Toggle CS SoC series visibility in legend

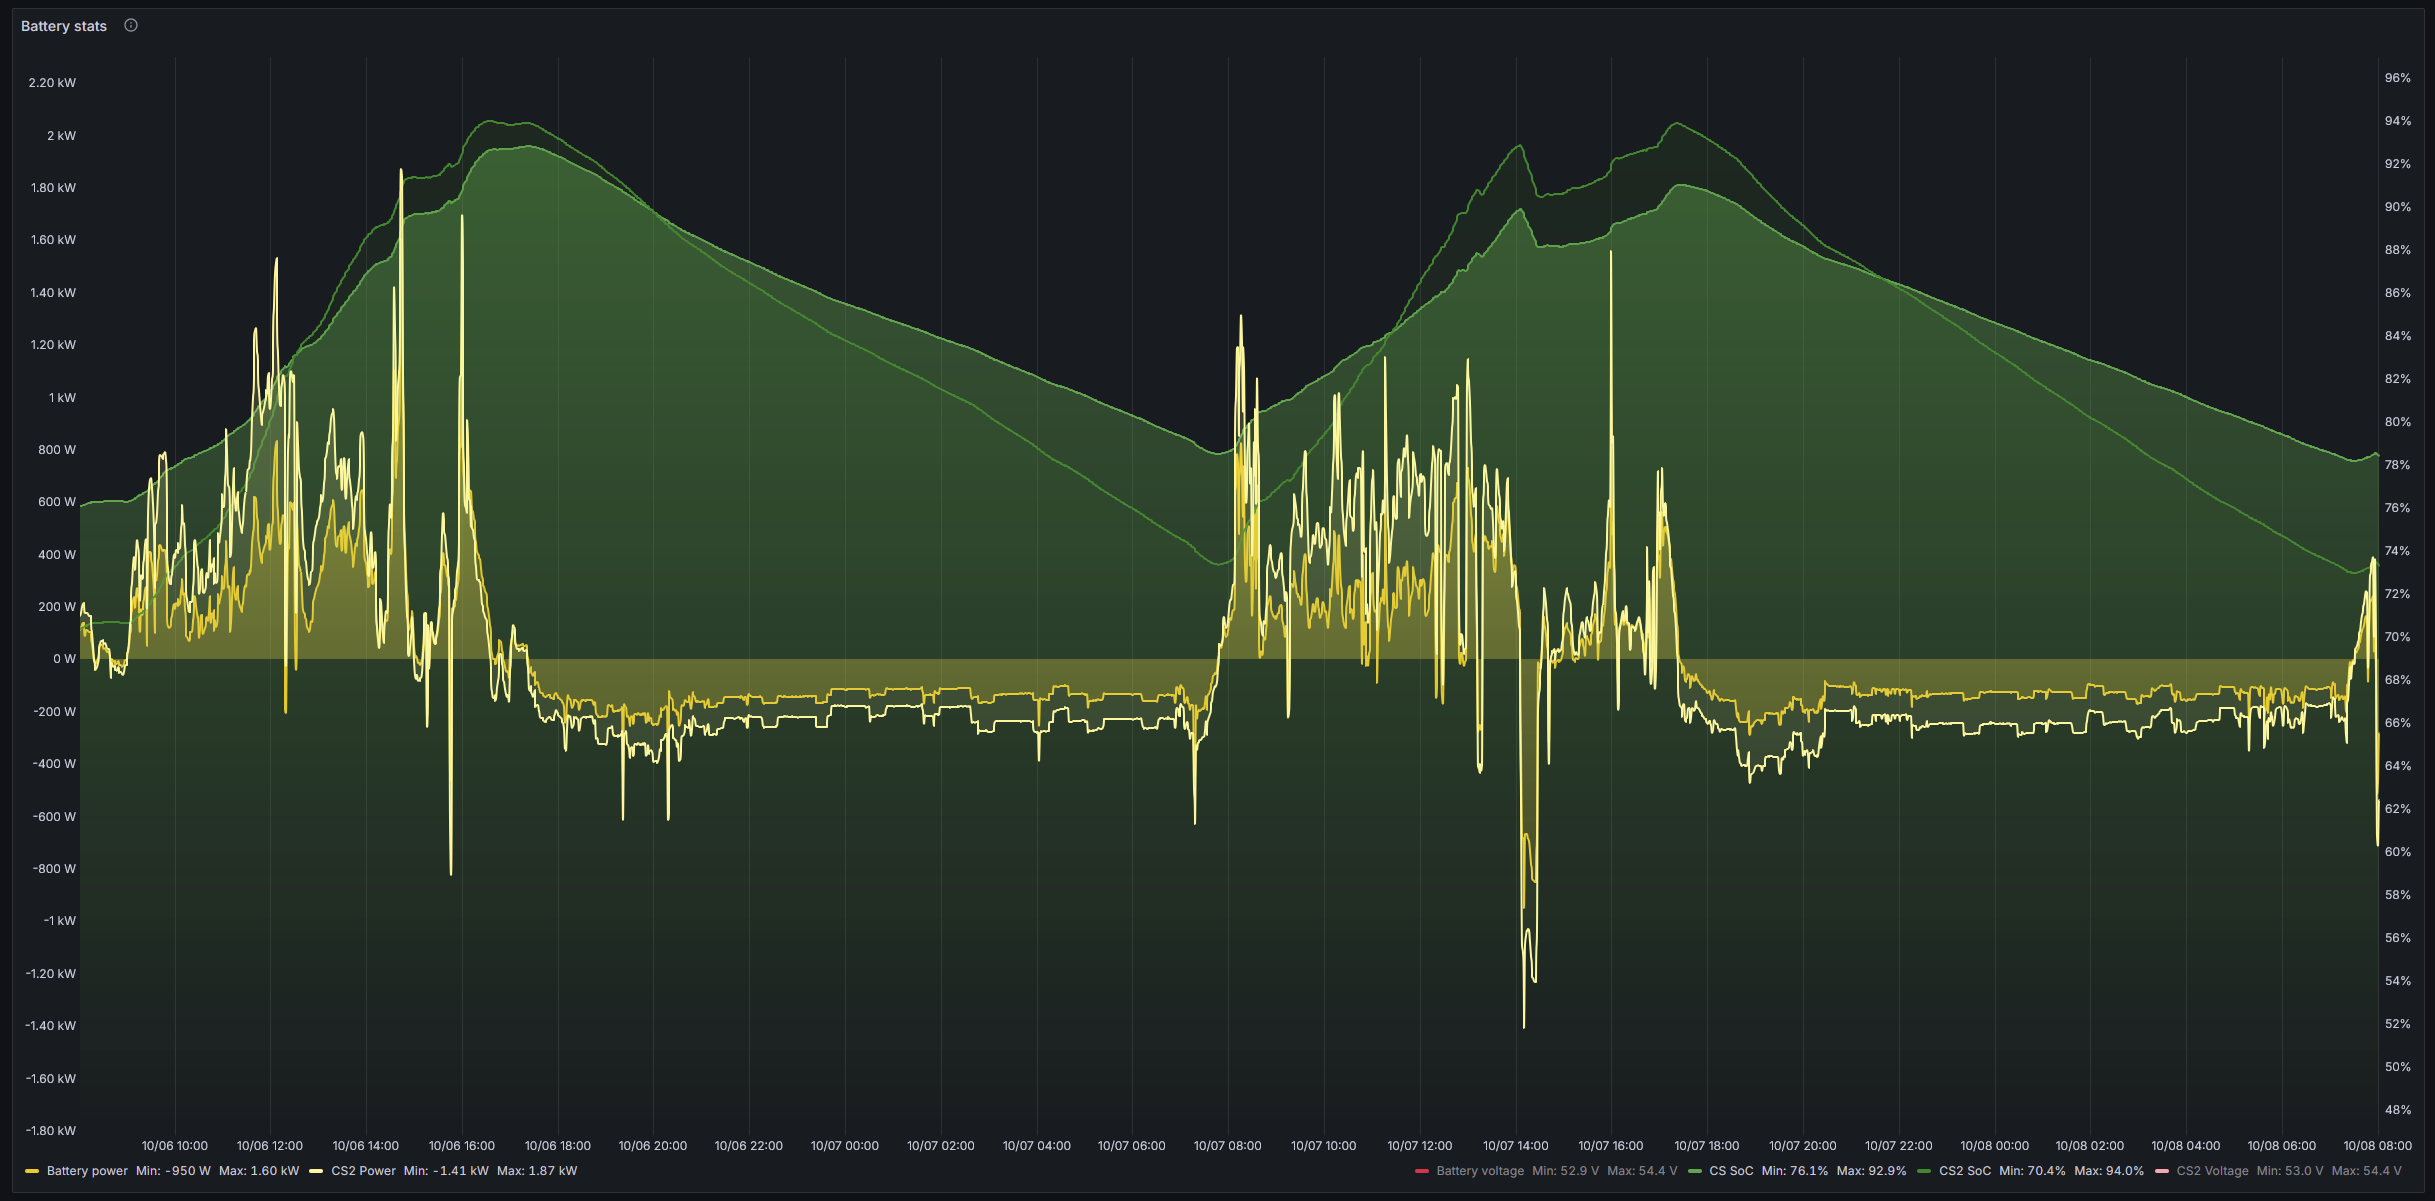tap(1731, 1171)
